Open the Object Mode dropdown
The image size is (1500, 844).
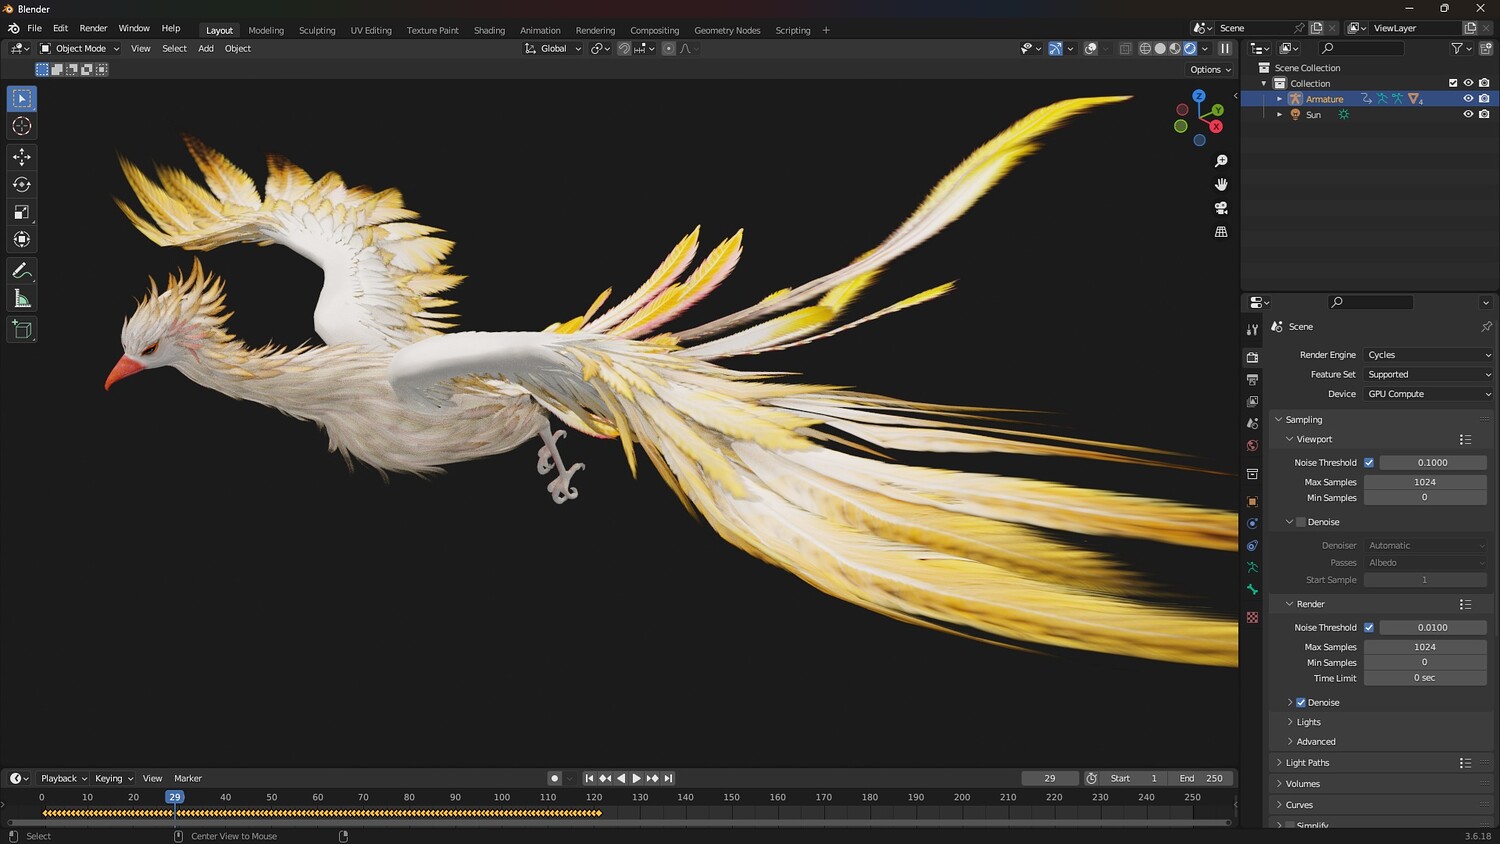coord(80,48)
